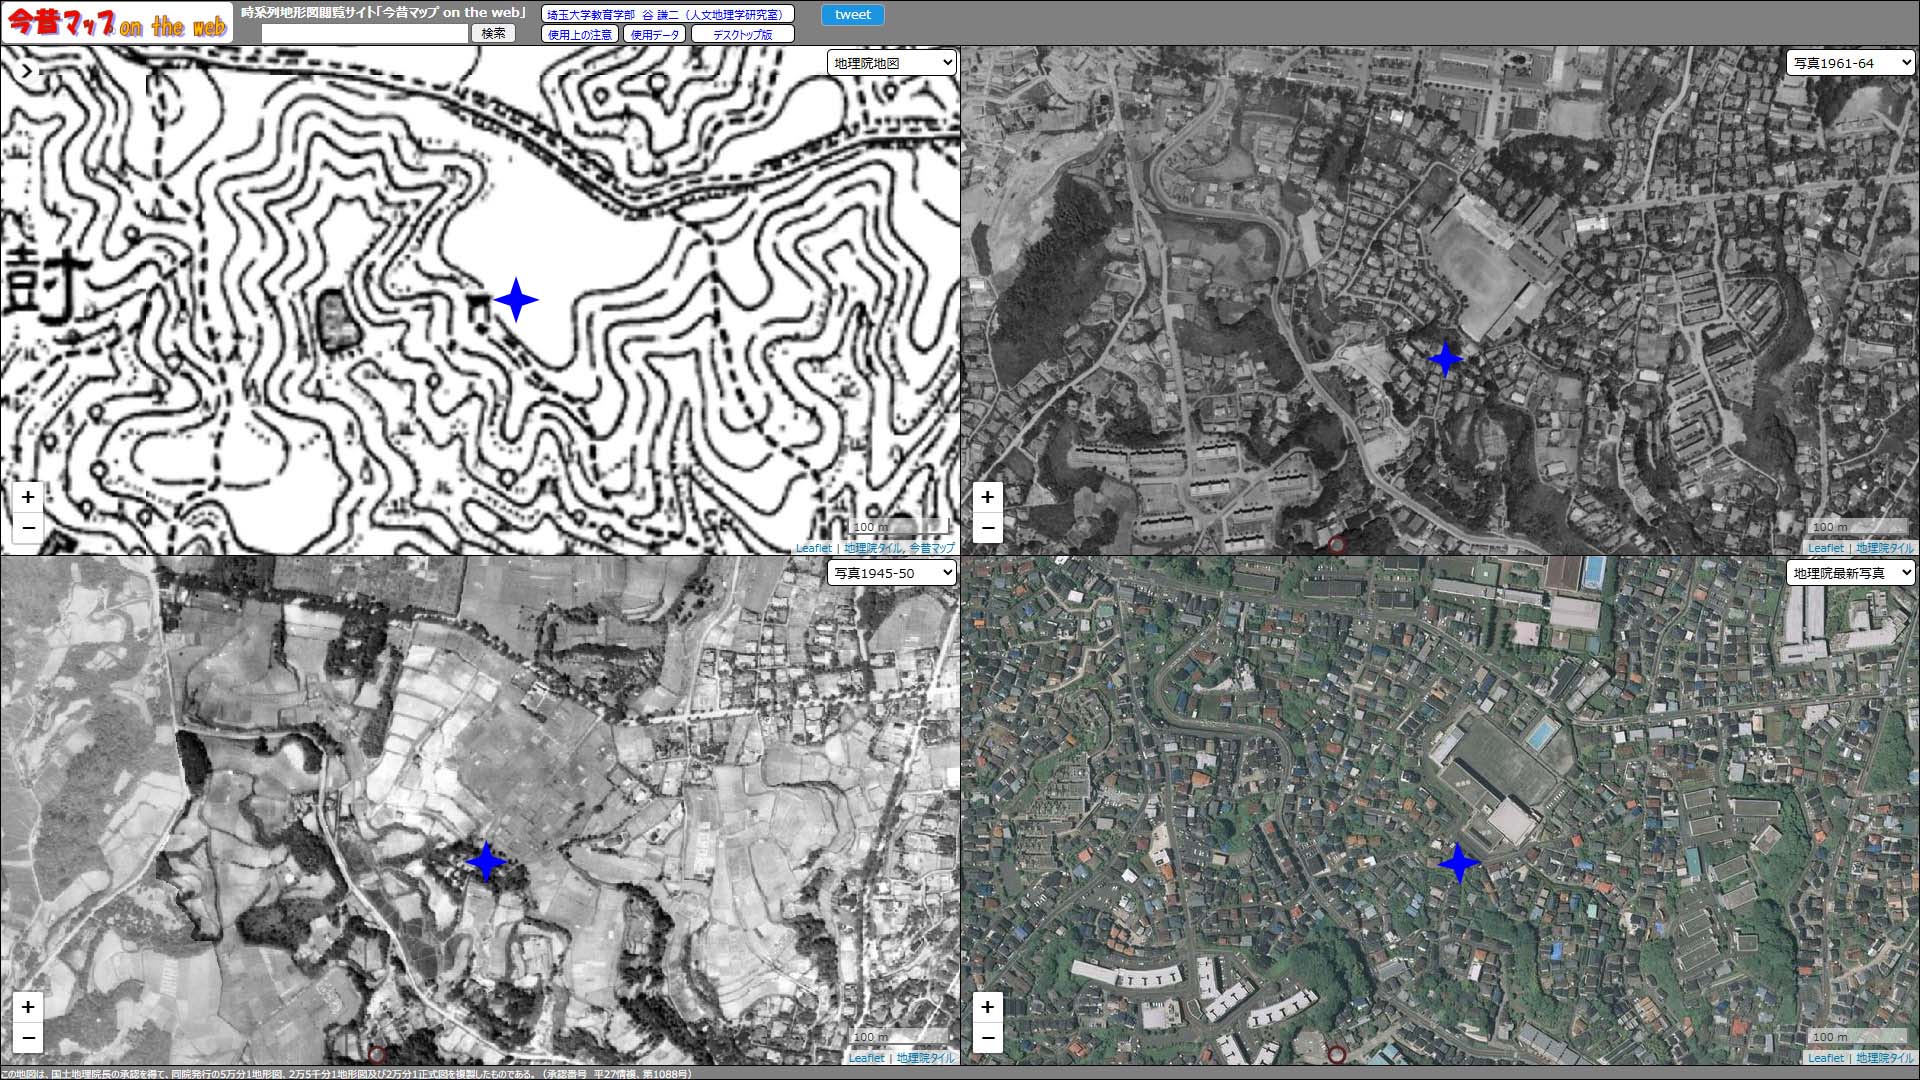Zoom in on top-left topographic map

pyautogui.click(x=28, y=496)
